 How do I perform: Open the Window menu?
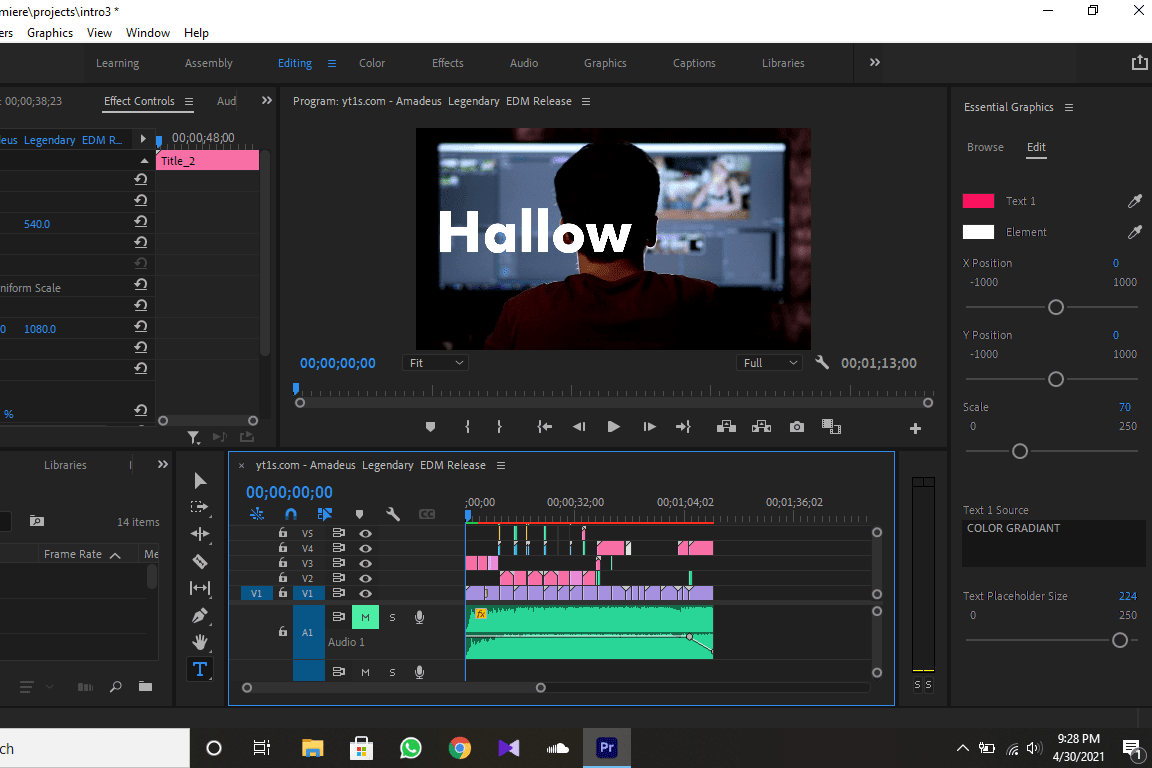[x=148, y=33]
